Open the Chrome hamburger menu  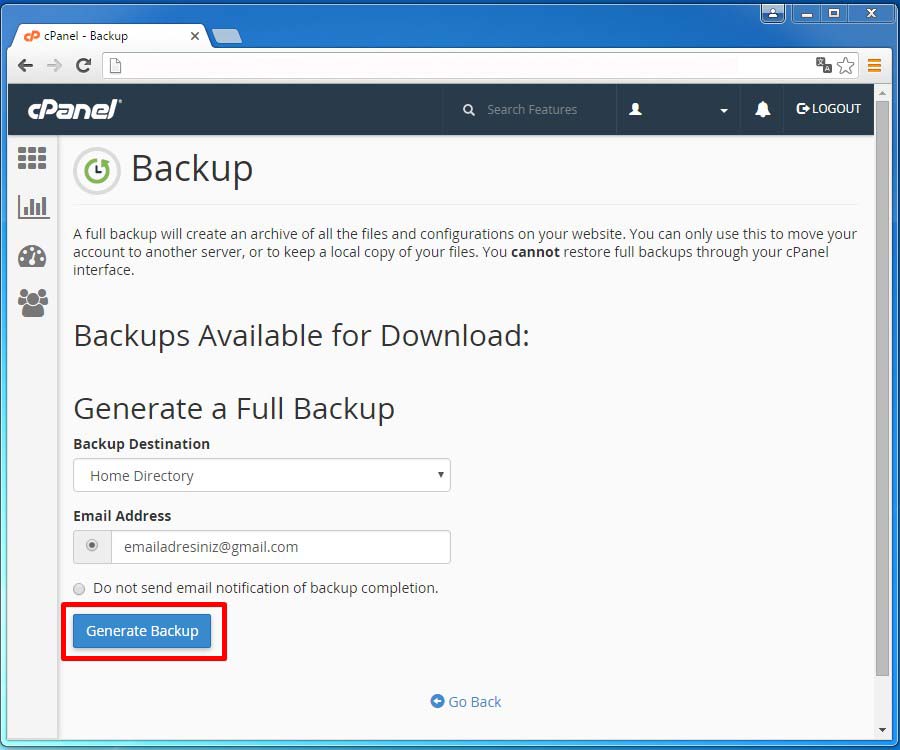(x=874, y=66)
